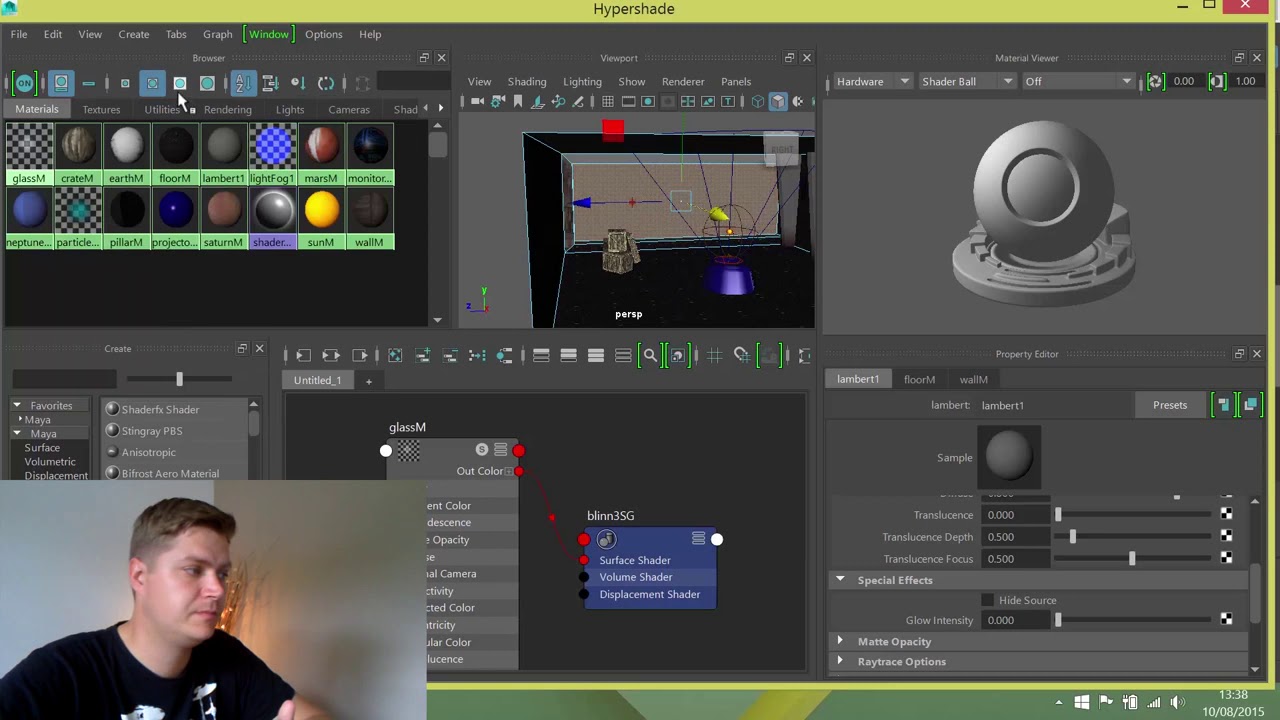Viewport: 1280px width, 720px height.
Task: Select the earthM material swatch
Action: click(x=126, y=154)
